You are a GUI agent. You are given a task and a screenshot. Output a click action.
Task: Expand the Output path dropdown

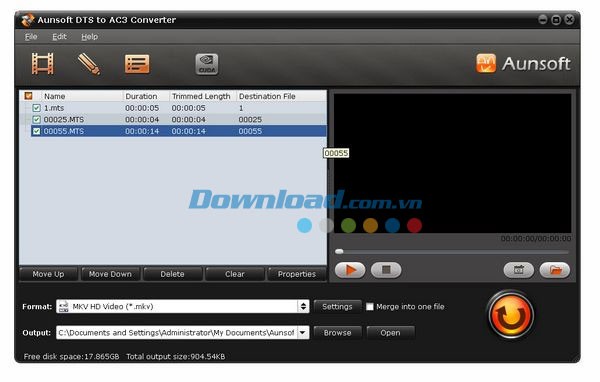click(x=303, y=333)
